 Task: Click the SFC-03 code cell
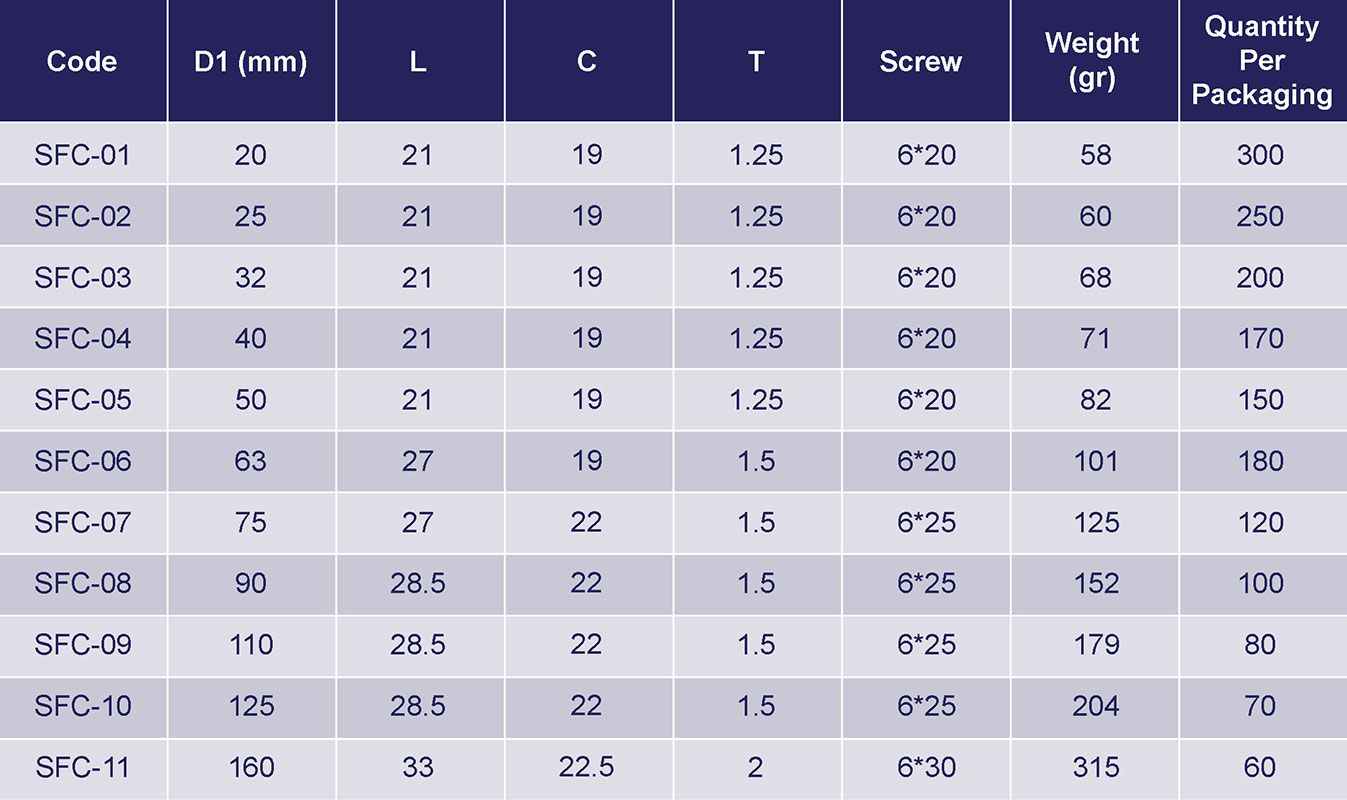pos(82,277)
